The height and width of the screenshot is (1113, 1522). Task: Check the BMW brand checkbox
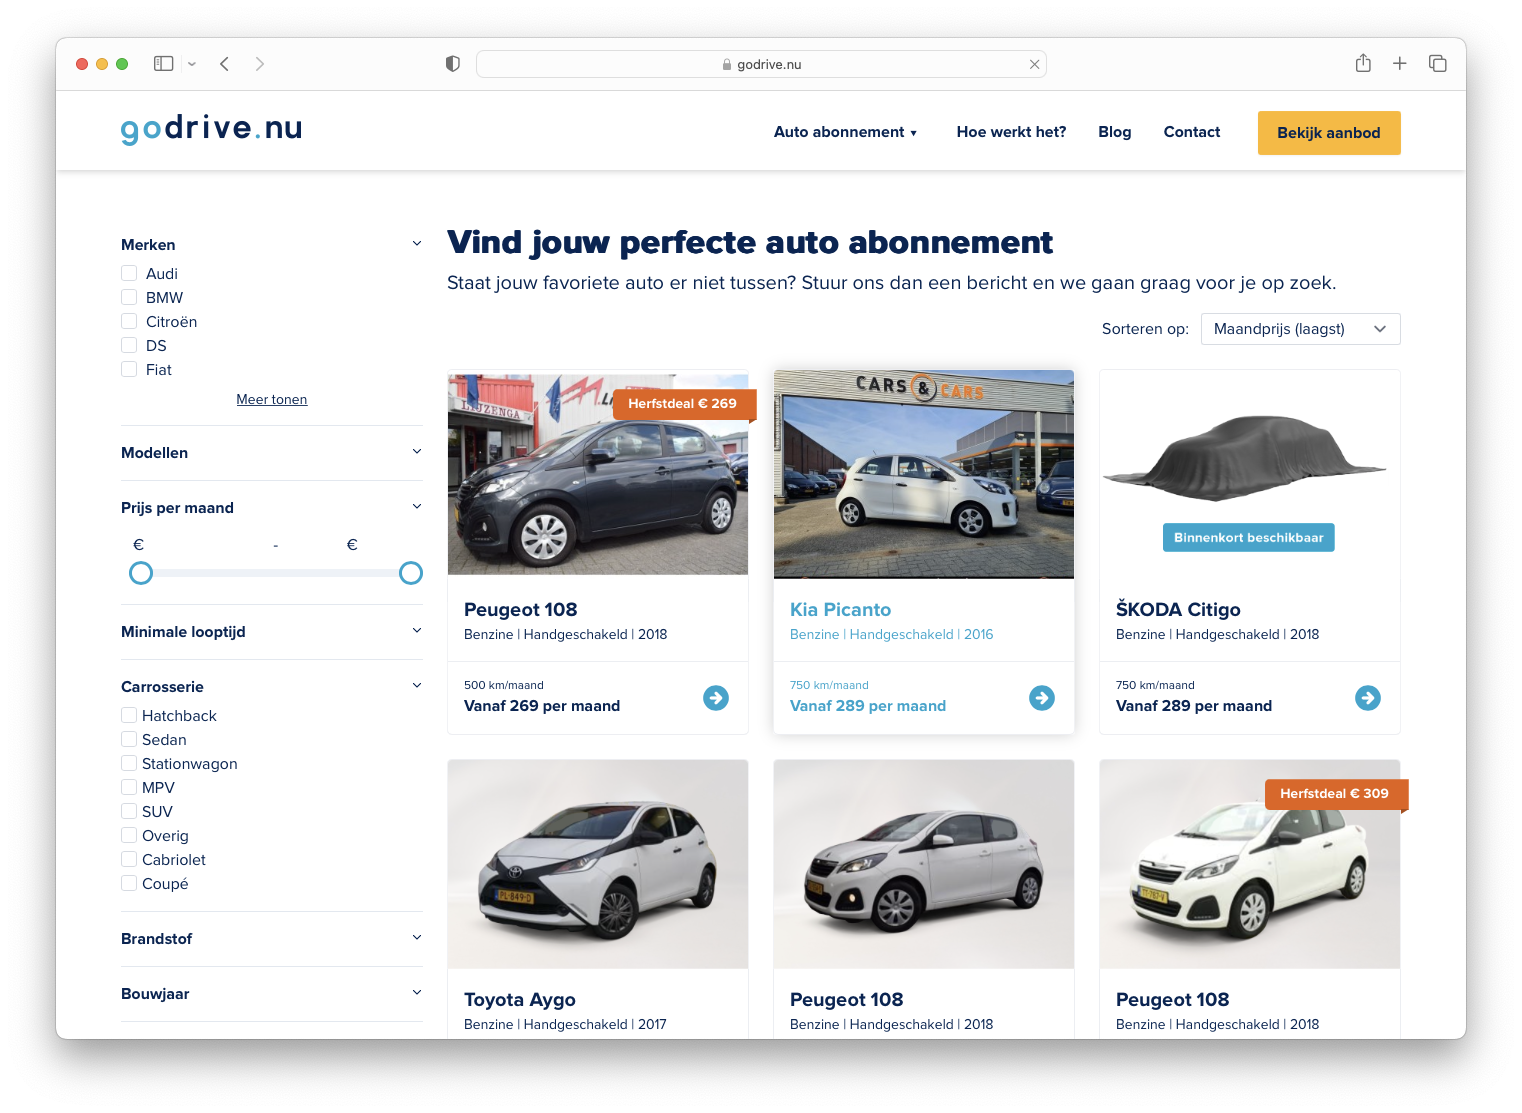click(x=129, y=297)
